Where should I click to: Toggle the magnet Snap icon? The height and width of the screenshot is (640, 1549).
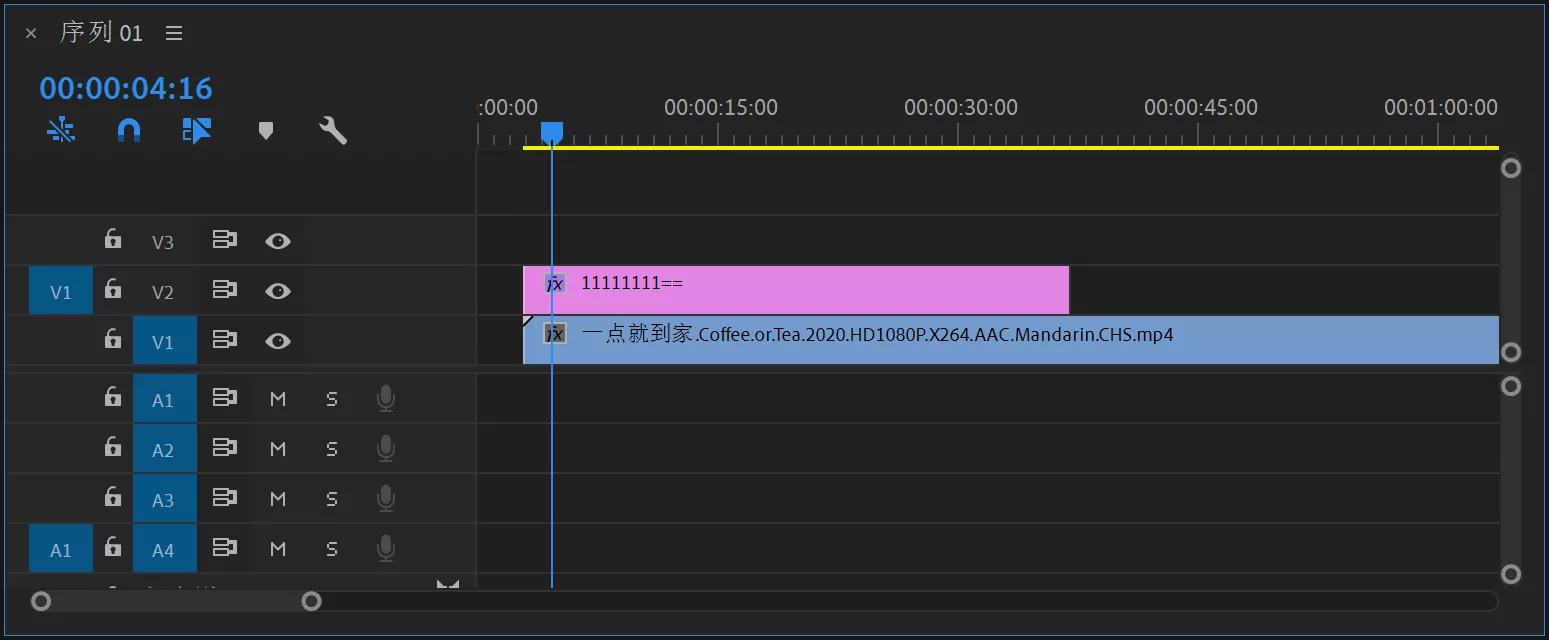[x=129, y=130]
